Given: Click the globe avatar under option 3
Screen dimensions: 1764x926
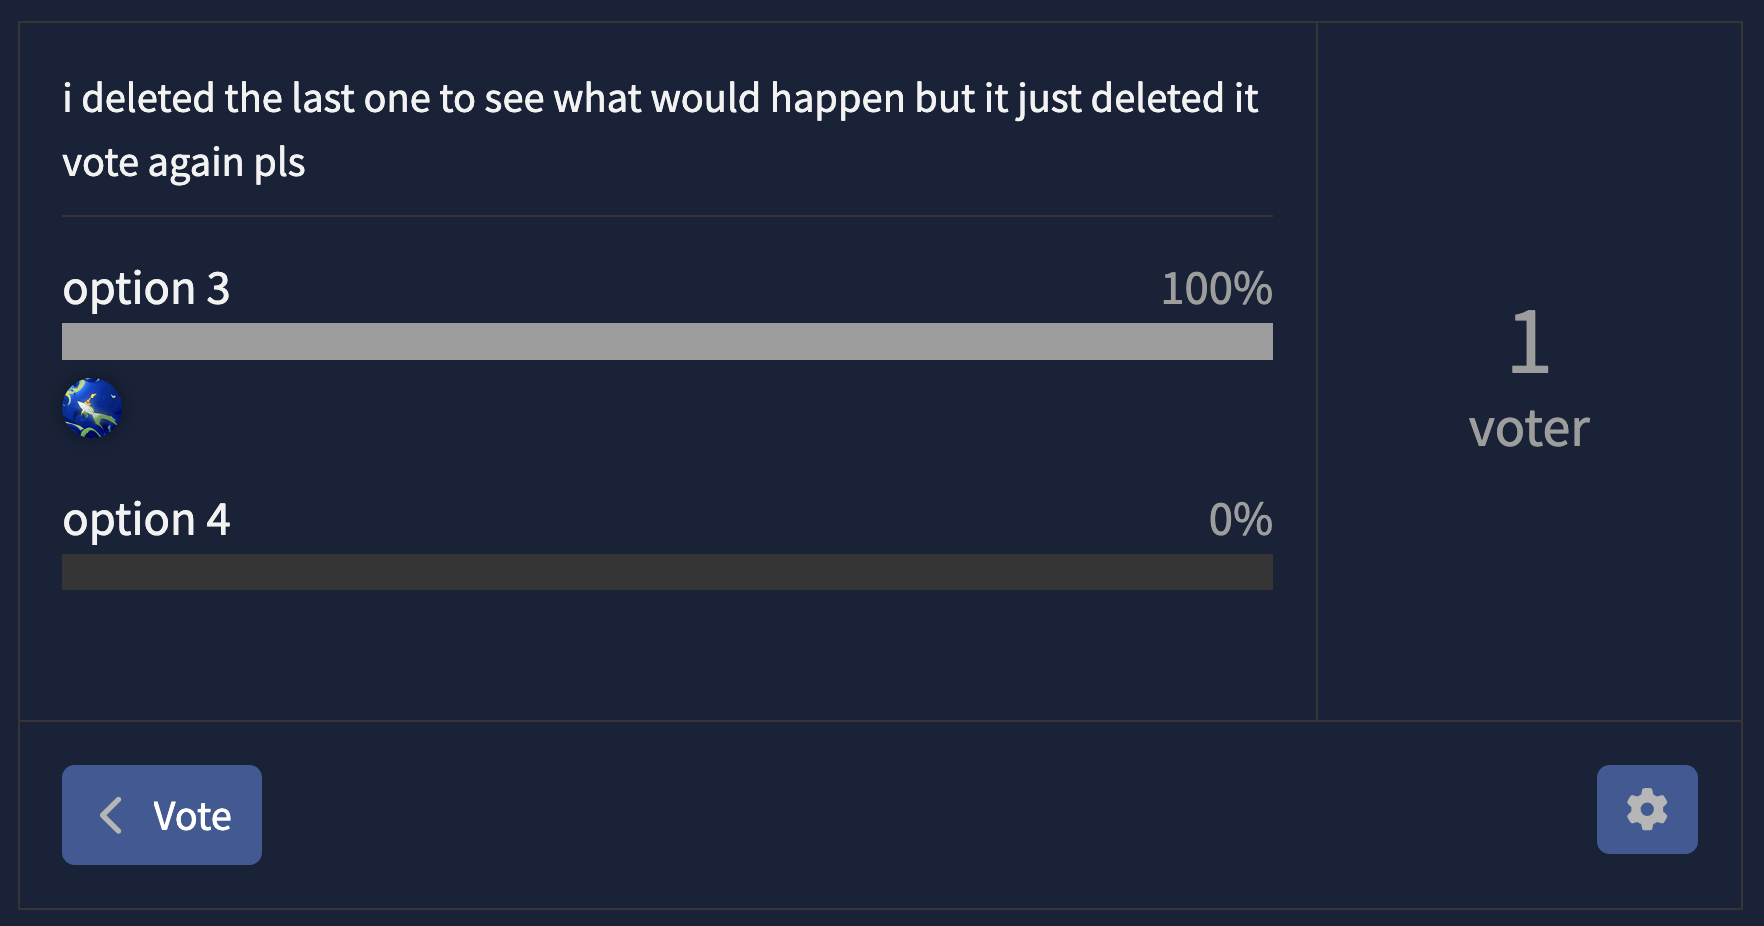Looking at the screenshot, I should pos(92,408).
